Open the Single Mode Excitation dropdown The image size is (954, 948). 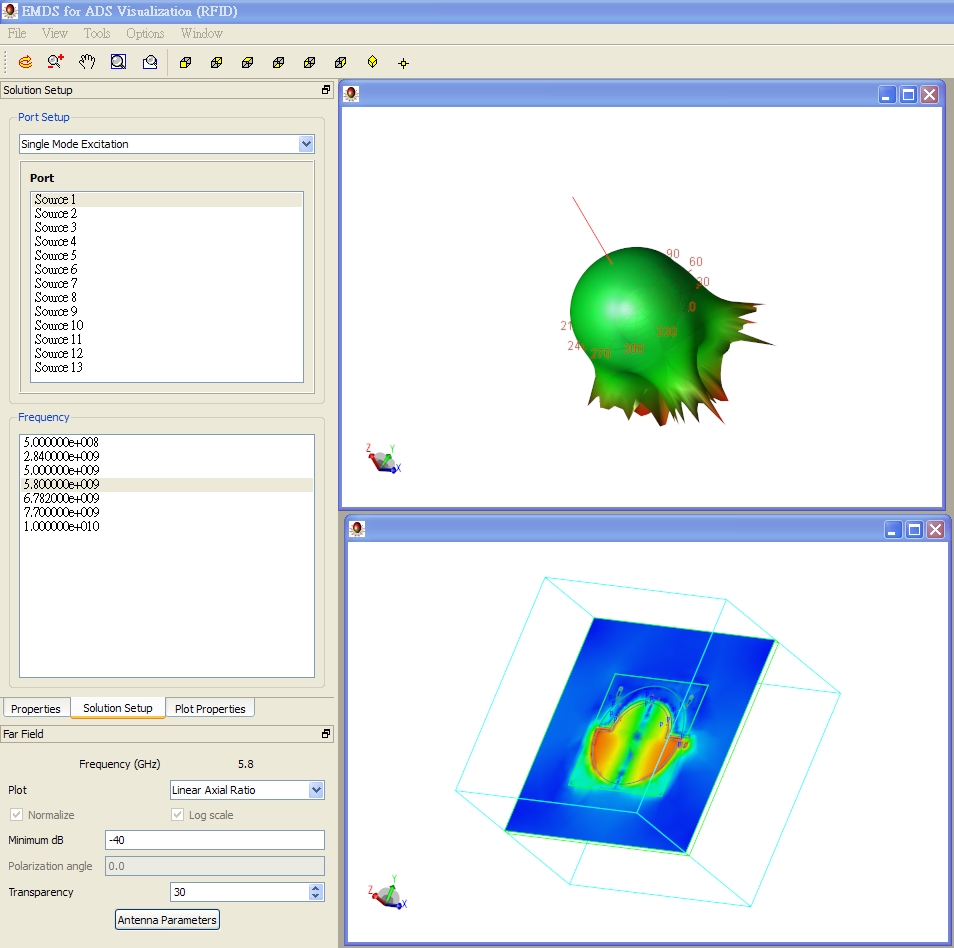pos(306,144)
